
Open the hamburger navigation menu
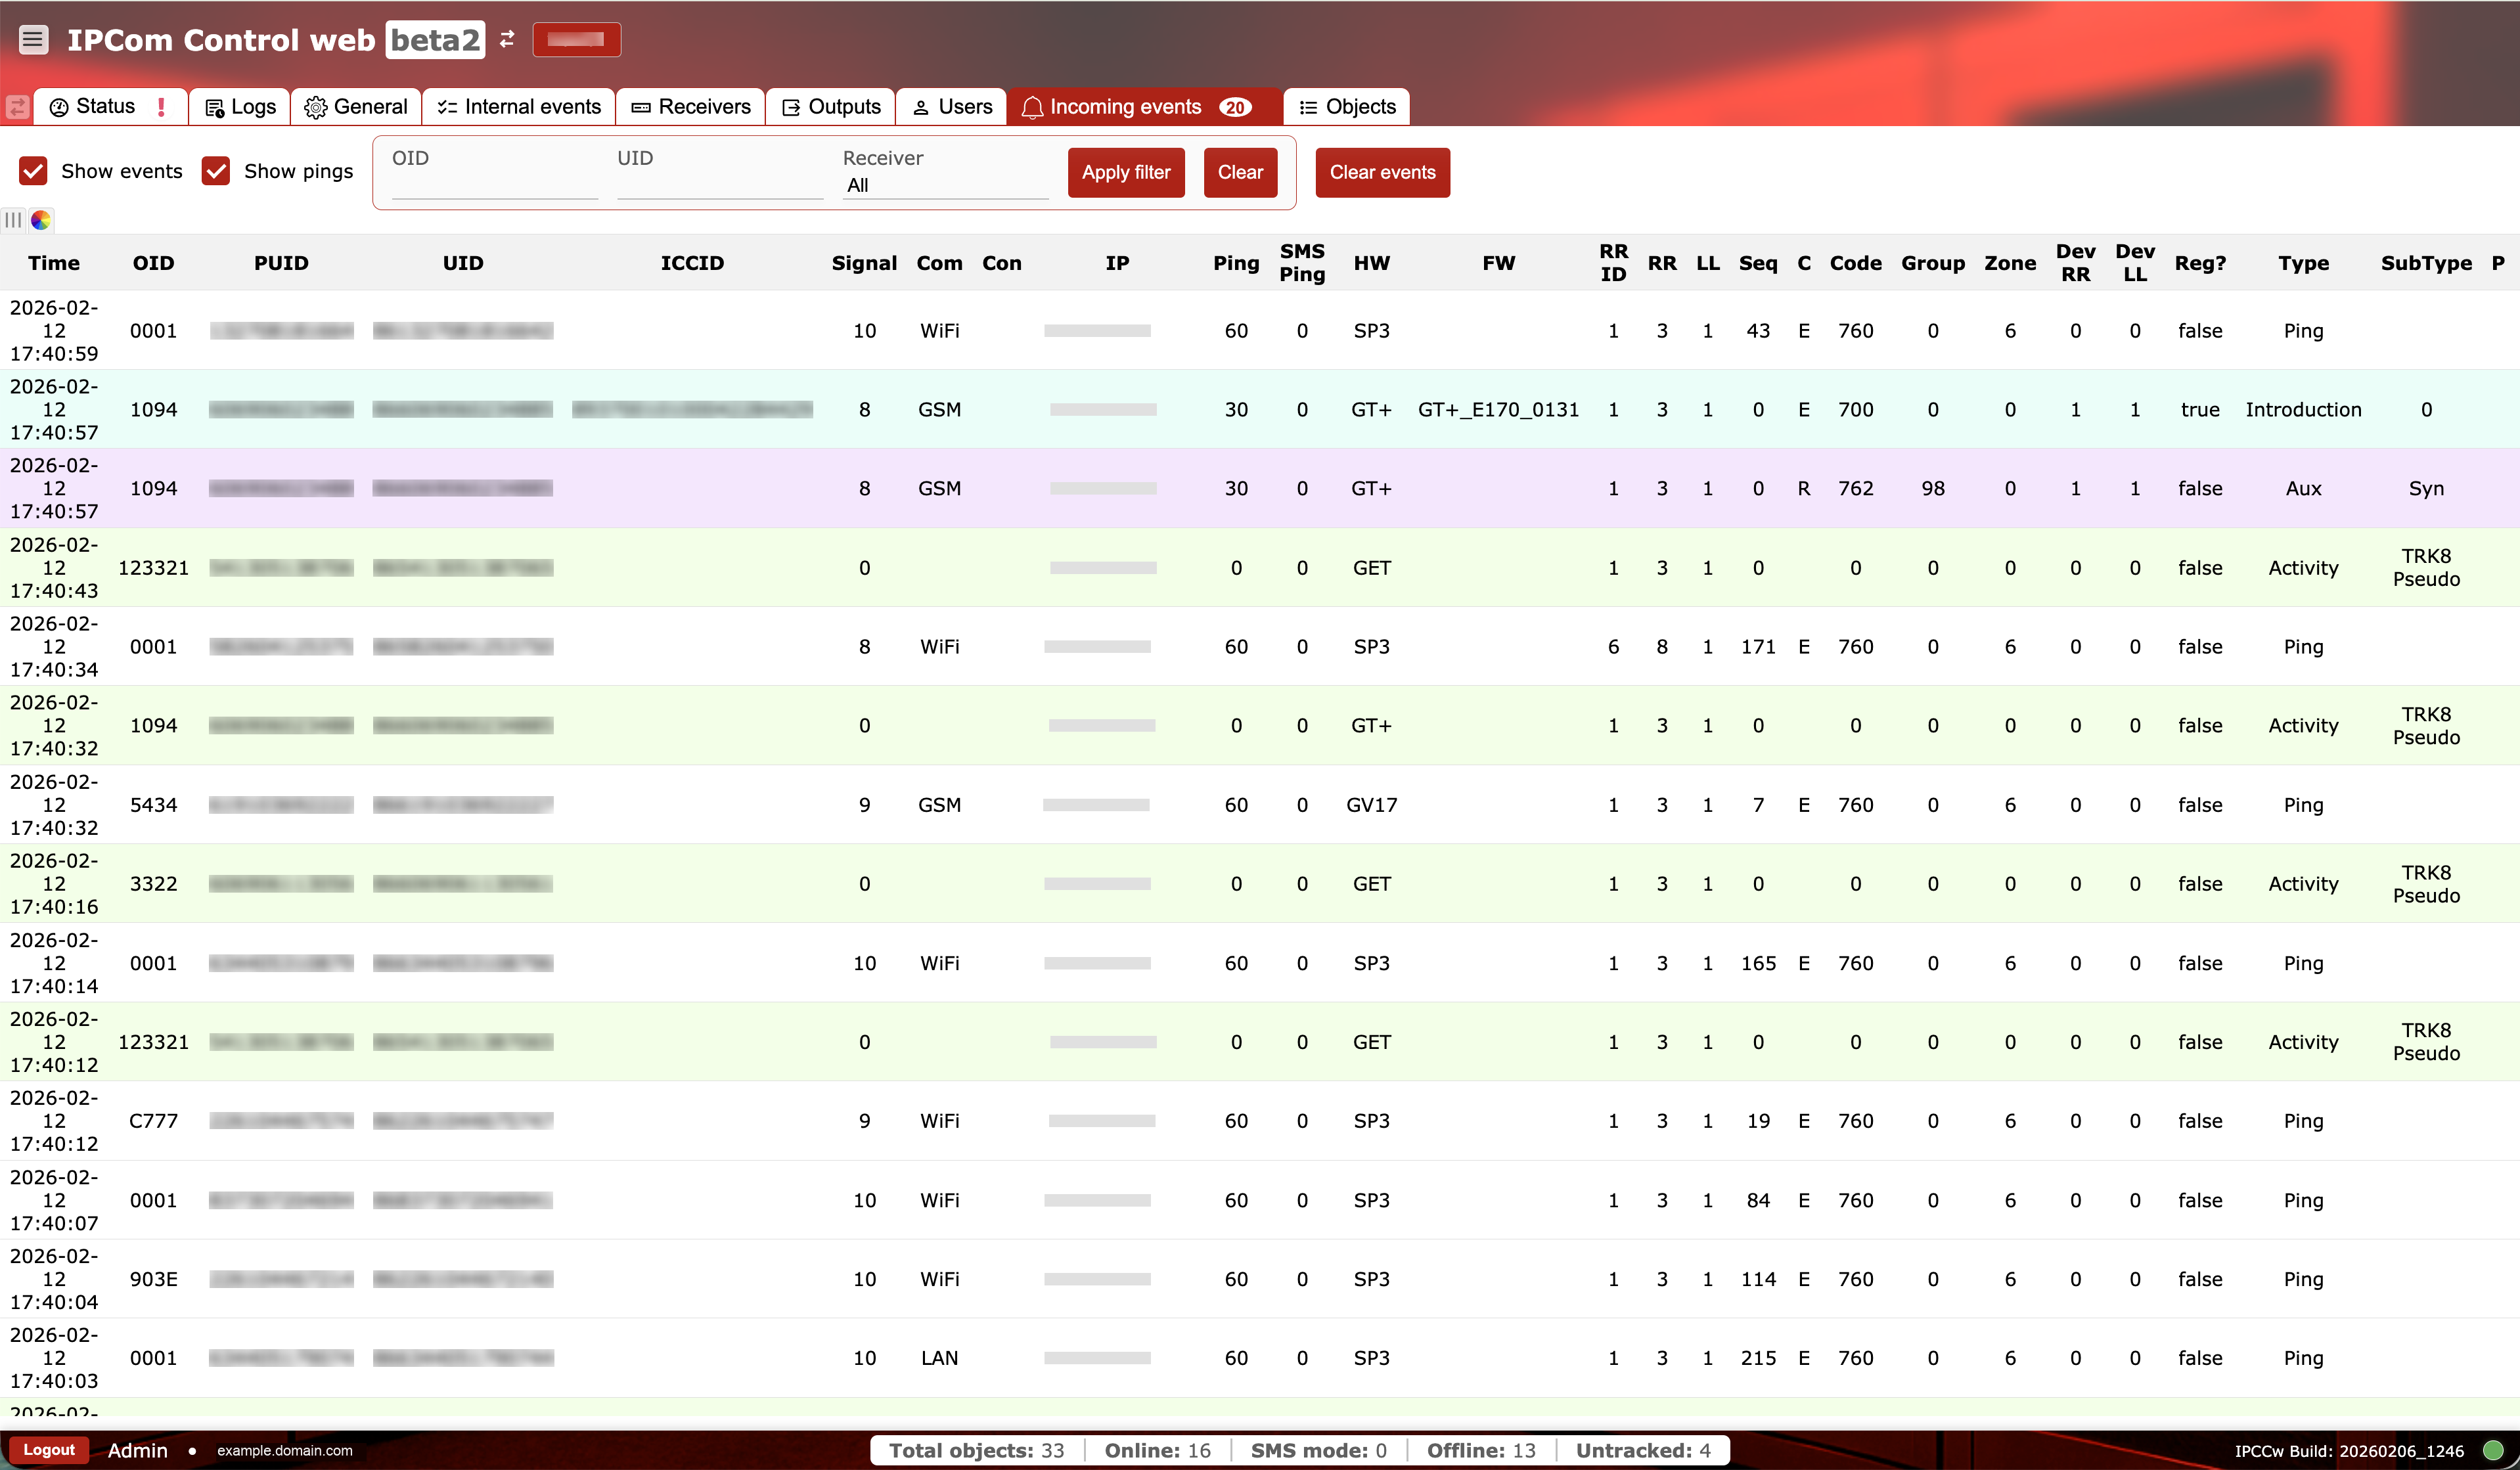[34, 39]
